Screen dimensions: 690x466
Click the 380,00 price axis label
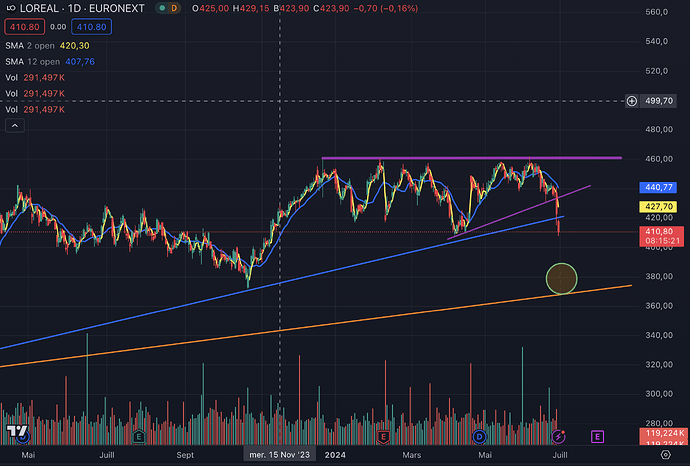pyautogui.click(x=659, y=276)
